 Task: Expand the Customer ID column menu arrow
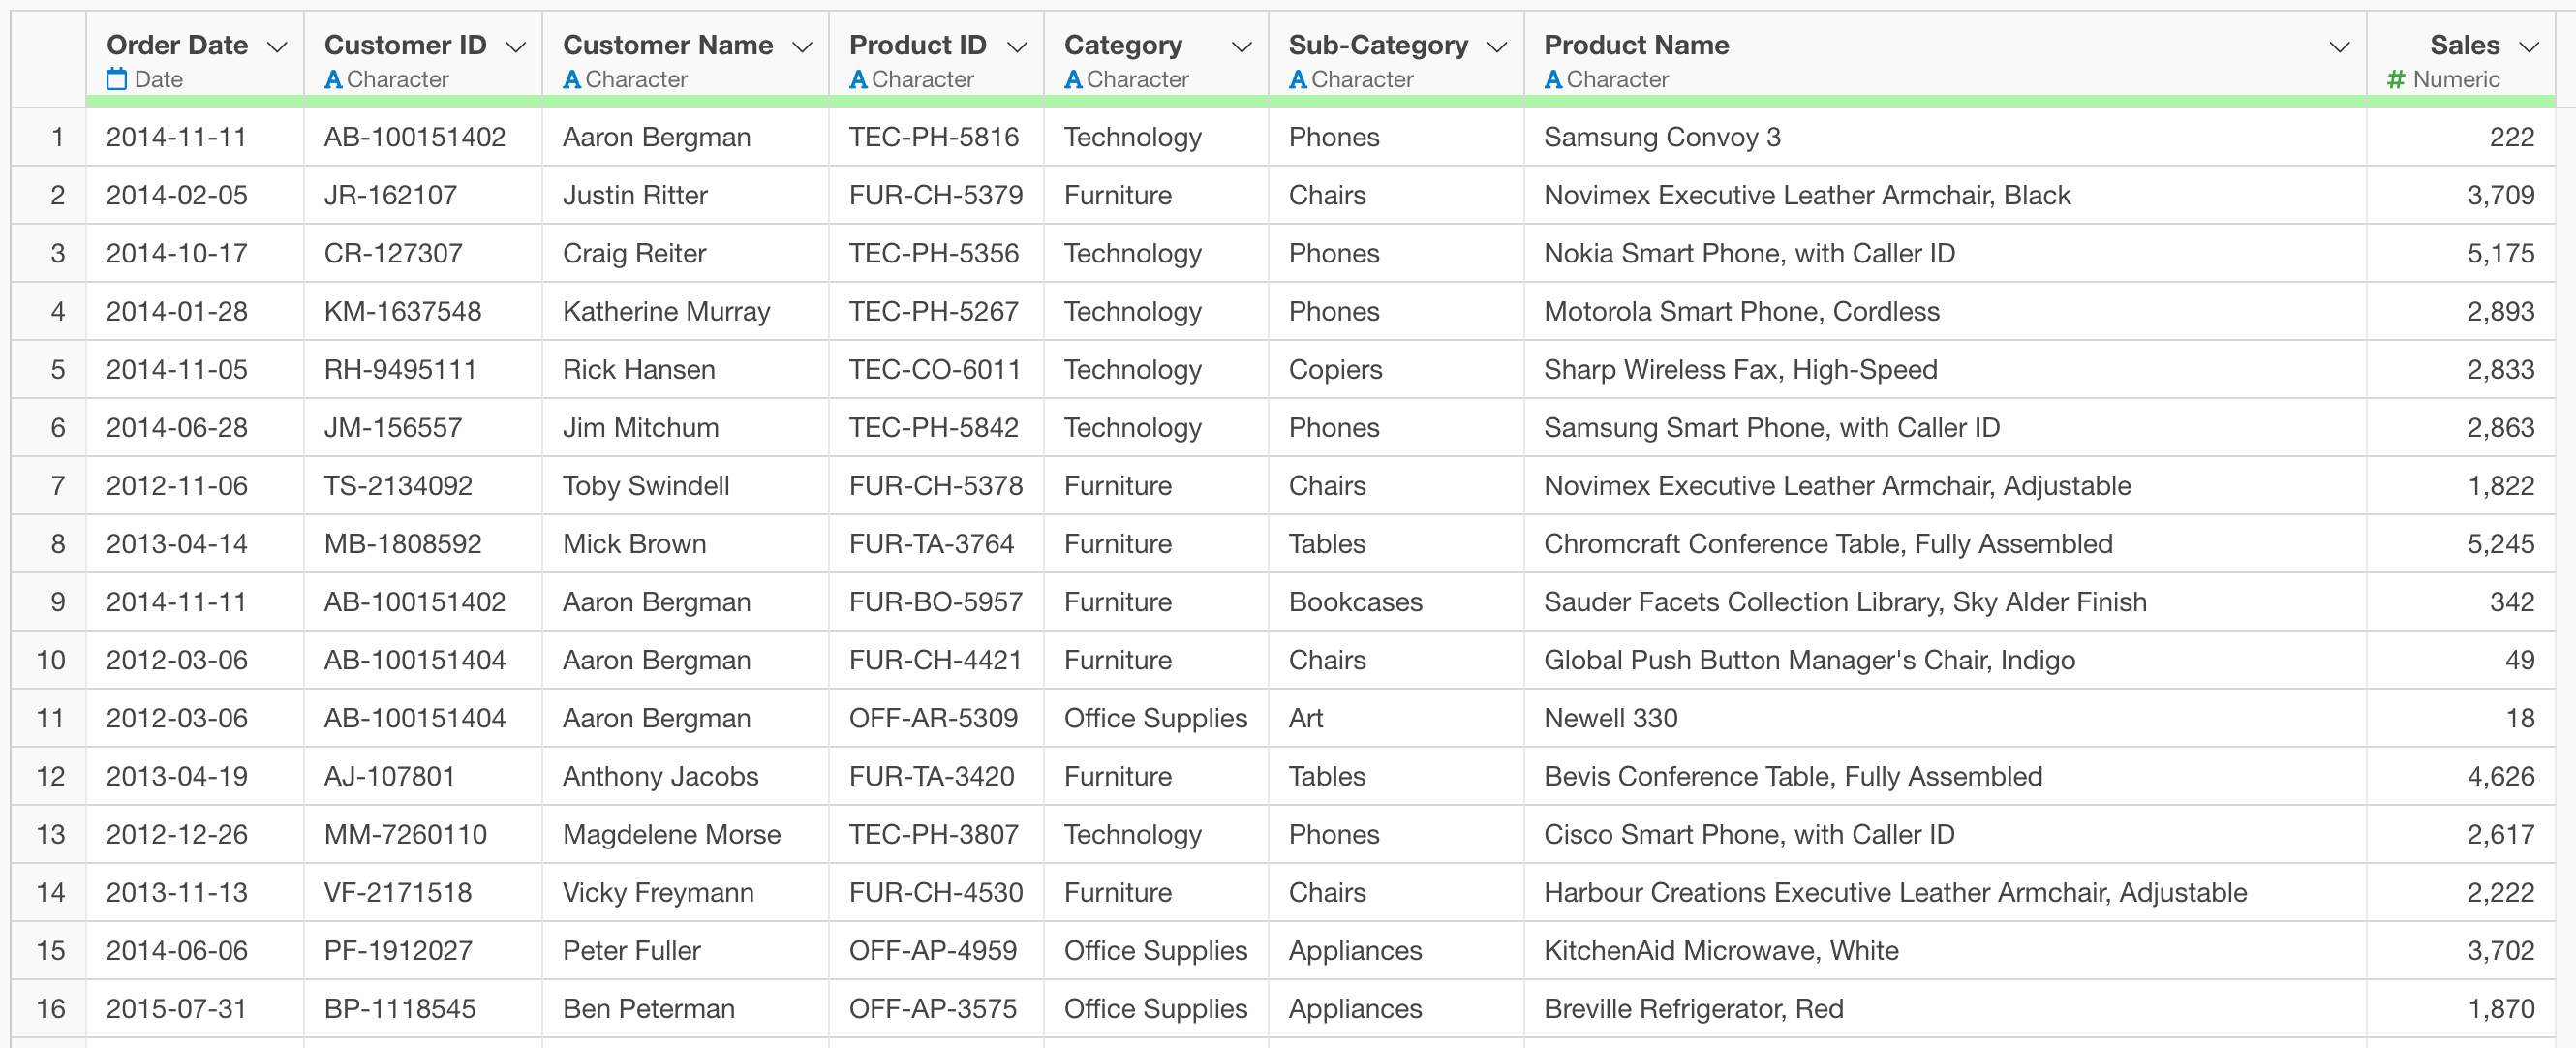pyautogui.click(x=516, y=47)
